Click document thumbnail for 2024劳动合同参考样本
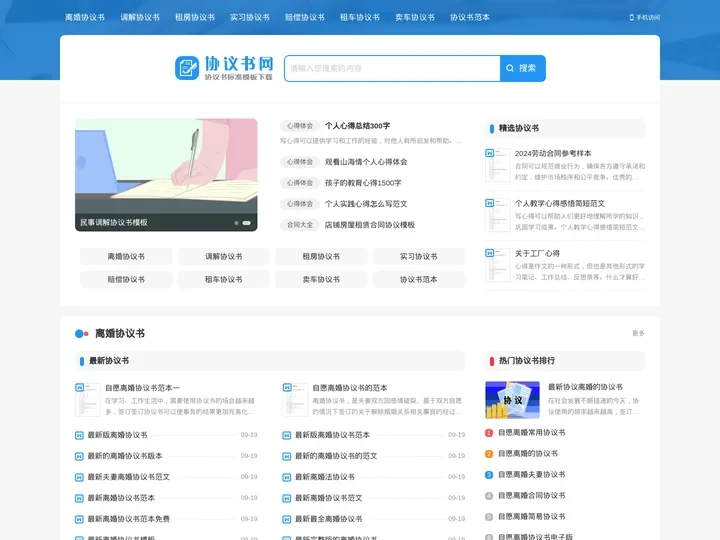 click(497, 165)
